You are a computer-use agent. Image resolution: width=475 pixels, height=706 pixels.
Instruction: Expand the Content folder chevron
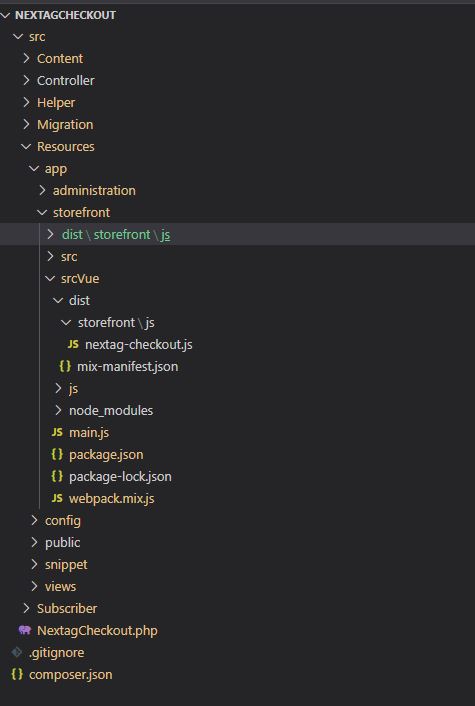(x=26, y=58)
